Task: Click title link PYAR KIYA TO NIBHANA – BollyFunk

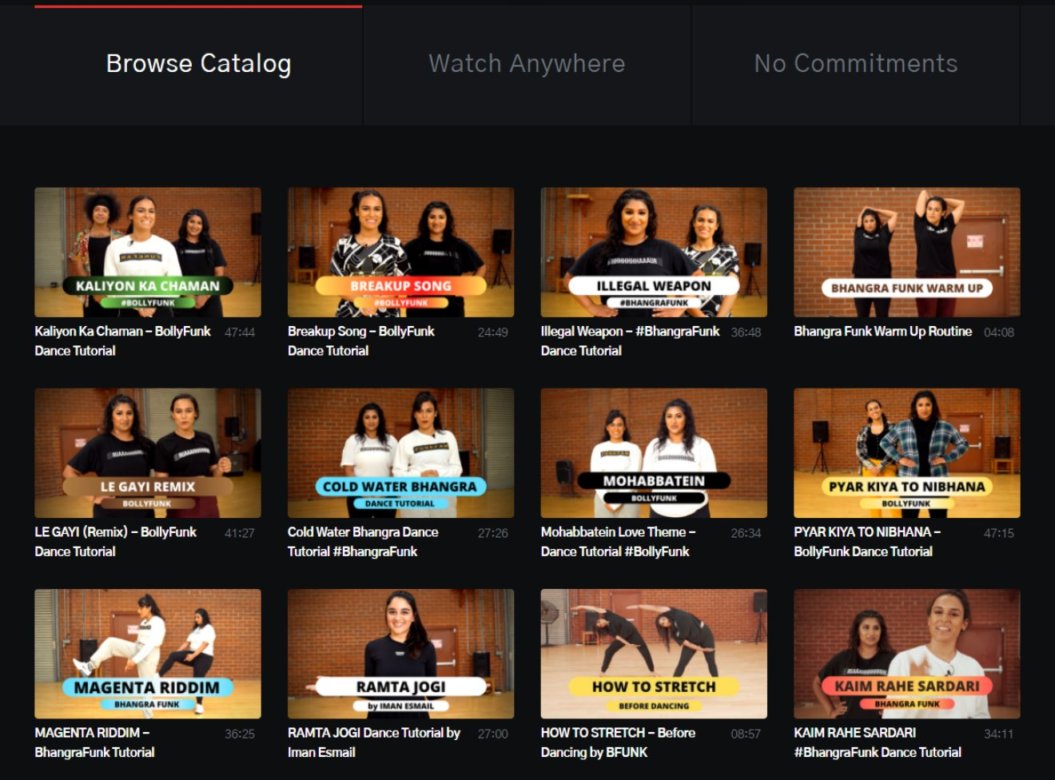Action: (867, 542)
